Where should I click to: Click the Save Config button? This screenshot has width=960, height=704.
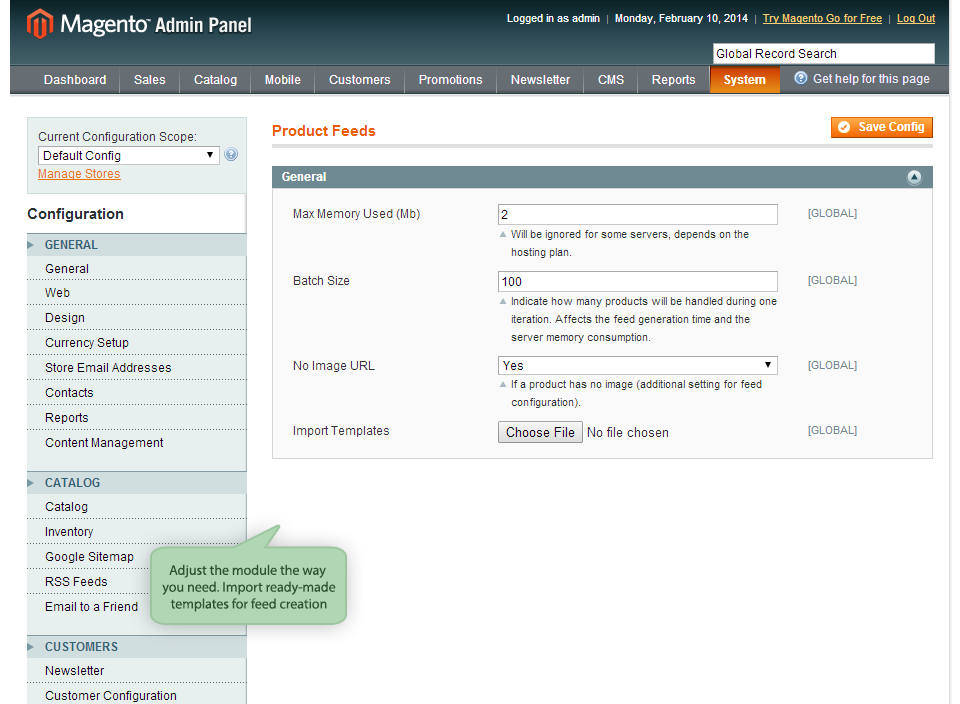(x=882, y=127)
